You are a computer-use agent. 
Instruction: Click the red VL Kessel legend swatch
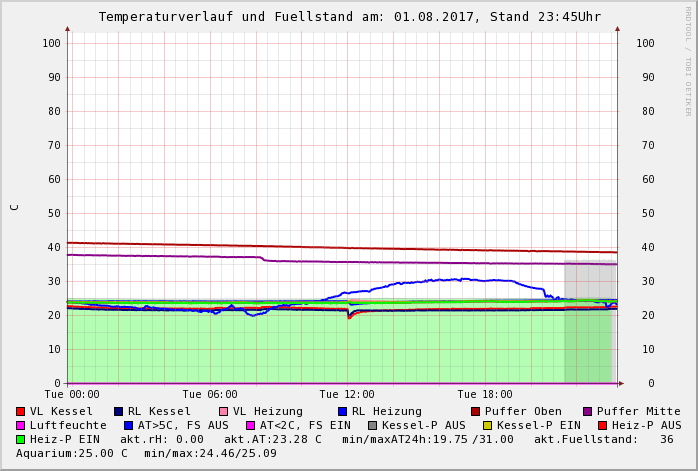click(x=21, y=411)
